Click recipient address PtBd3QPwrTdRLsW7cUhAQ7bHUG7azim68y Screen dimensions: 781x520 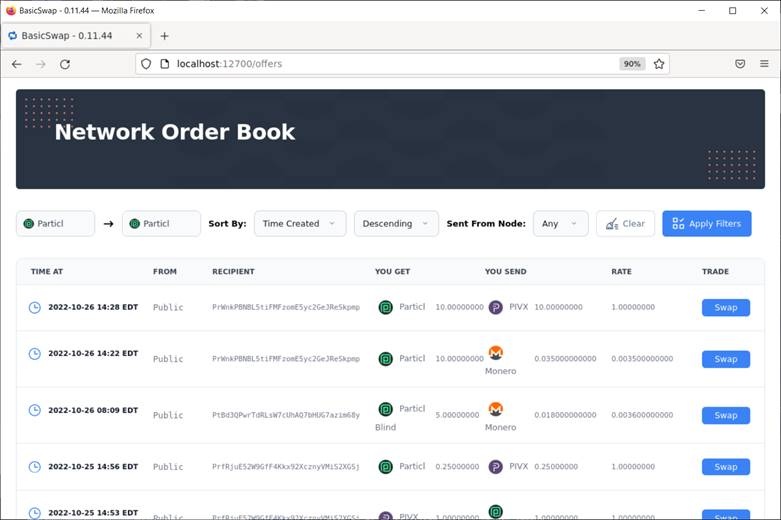coord(286,415)
